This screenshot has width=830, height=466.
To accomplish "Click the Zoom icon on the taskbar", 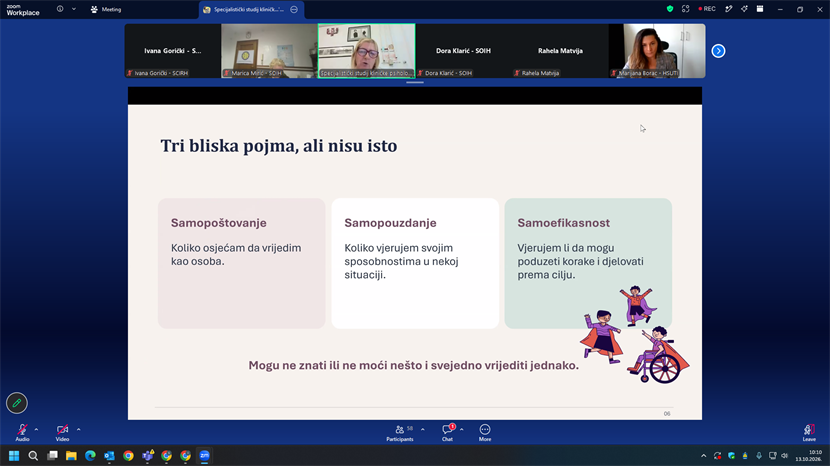I will (204, 455).
